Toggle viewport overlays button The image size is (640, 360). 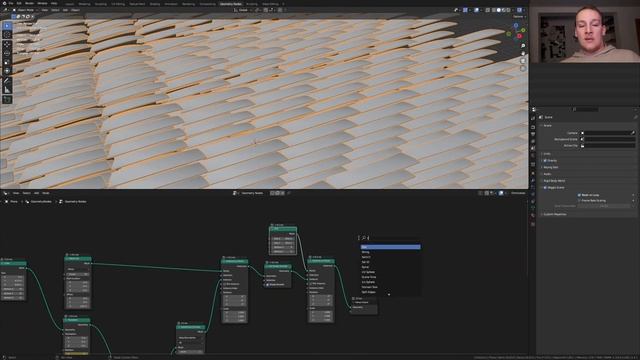pyautogui.click(x=476, y=10)
